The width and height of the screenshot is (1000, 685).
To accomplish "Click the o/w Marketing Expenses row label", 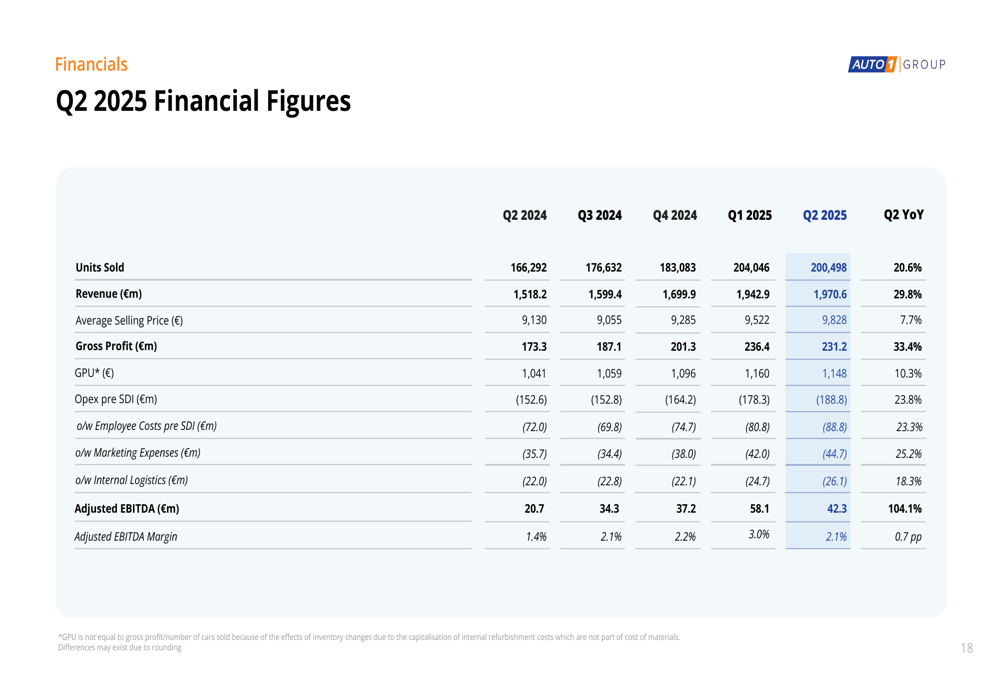I will pos(138,453).
